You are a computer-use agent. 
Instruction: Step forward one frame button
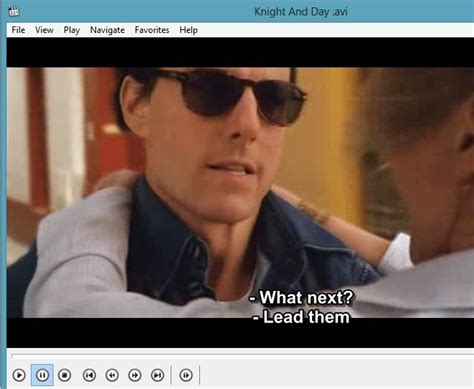pyautogui.click(x=186, y=375)
